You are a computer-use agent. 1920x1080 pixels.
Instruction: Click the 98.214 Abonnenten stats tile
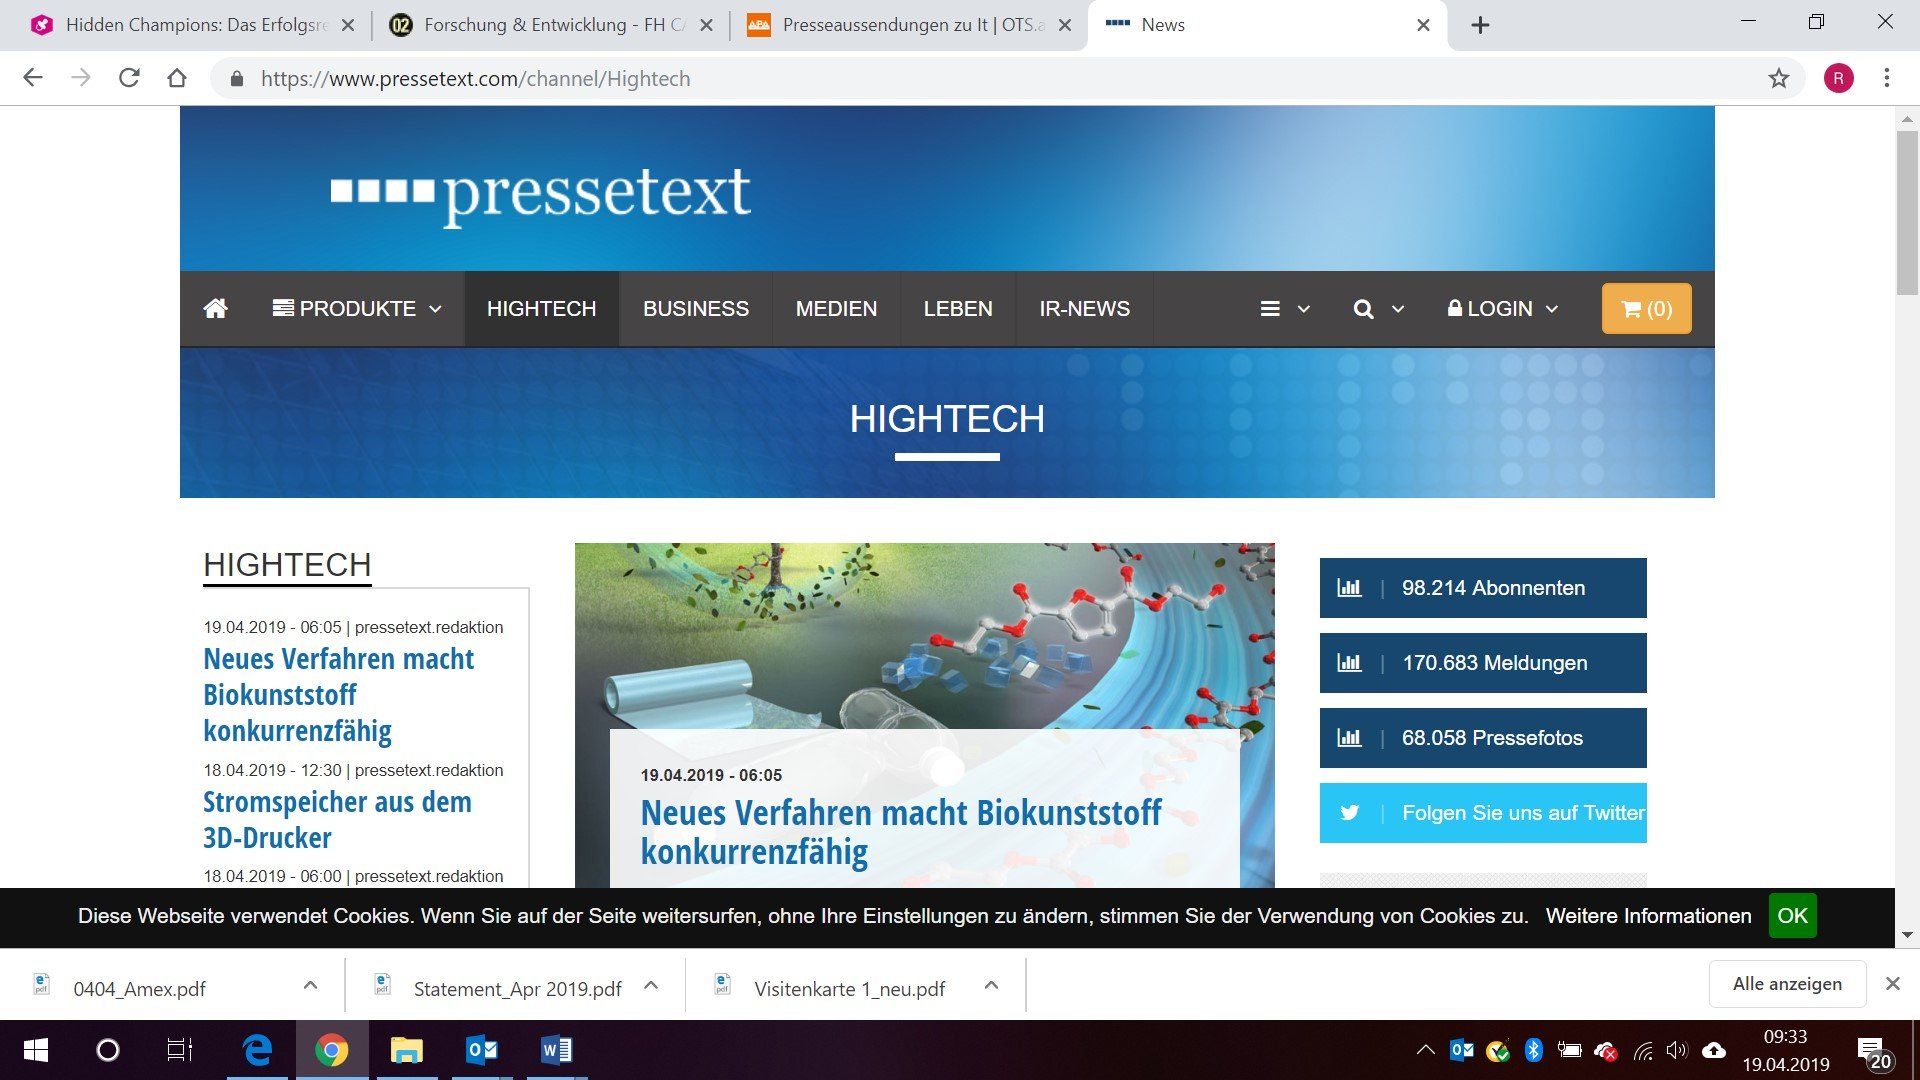[1483, 588]
